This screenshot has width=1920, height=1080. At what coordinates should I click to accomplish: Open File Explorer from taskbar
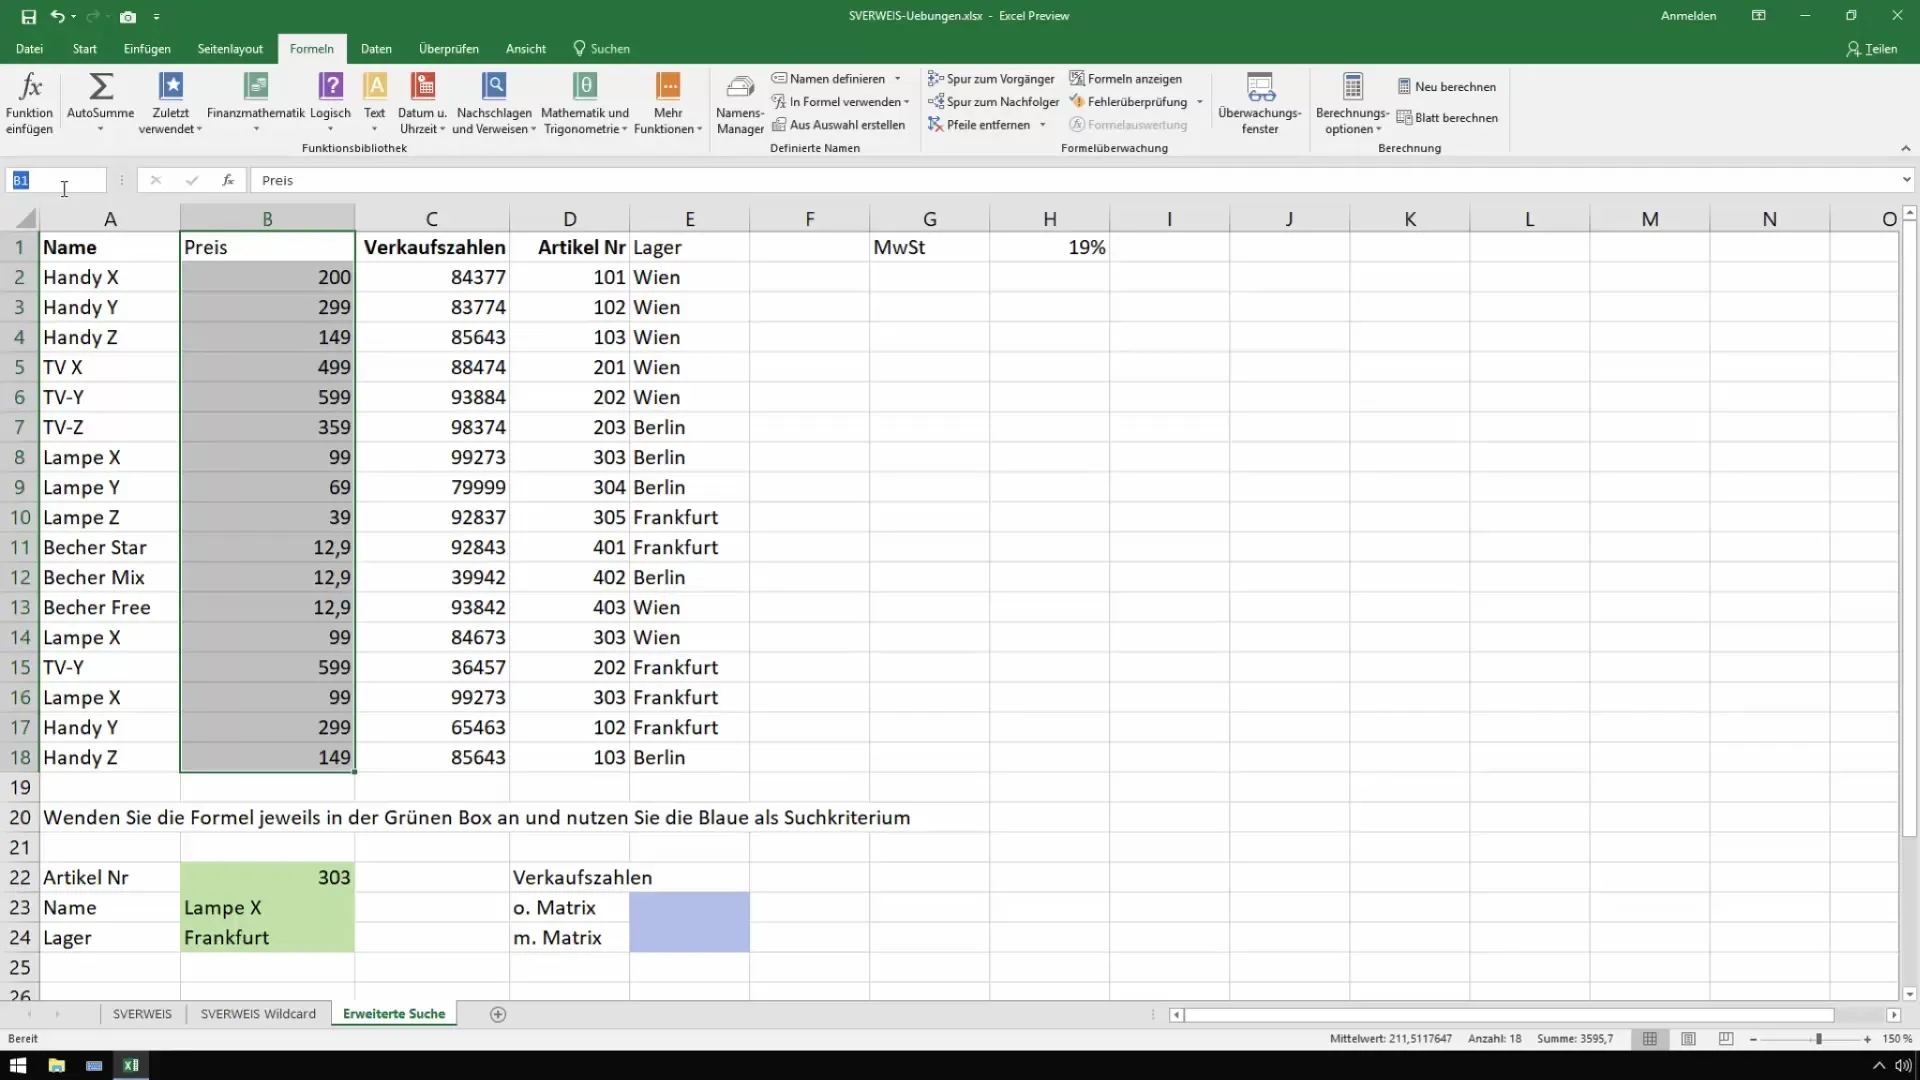point(56,1065)
